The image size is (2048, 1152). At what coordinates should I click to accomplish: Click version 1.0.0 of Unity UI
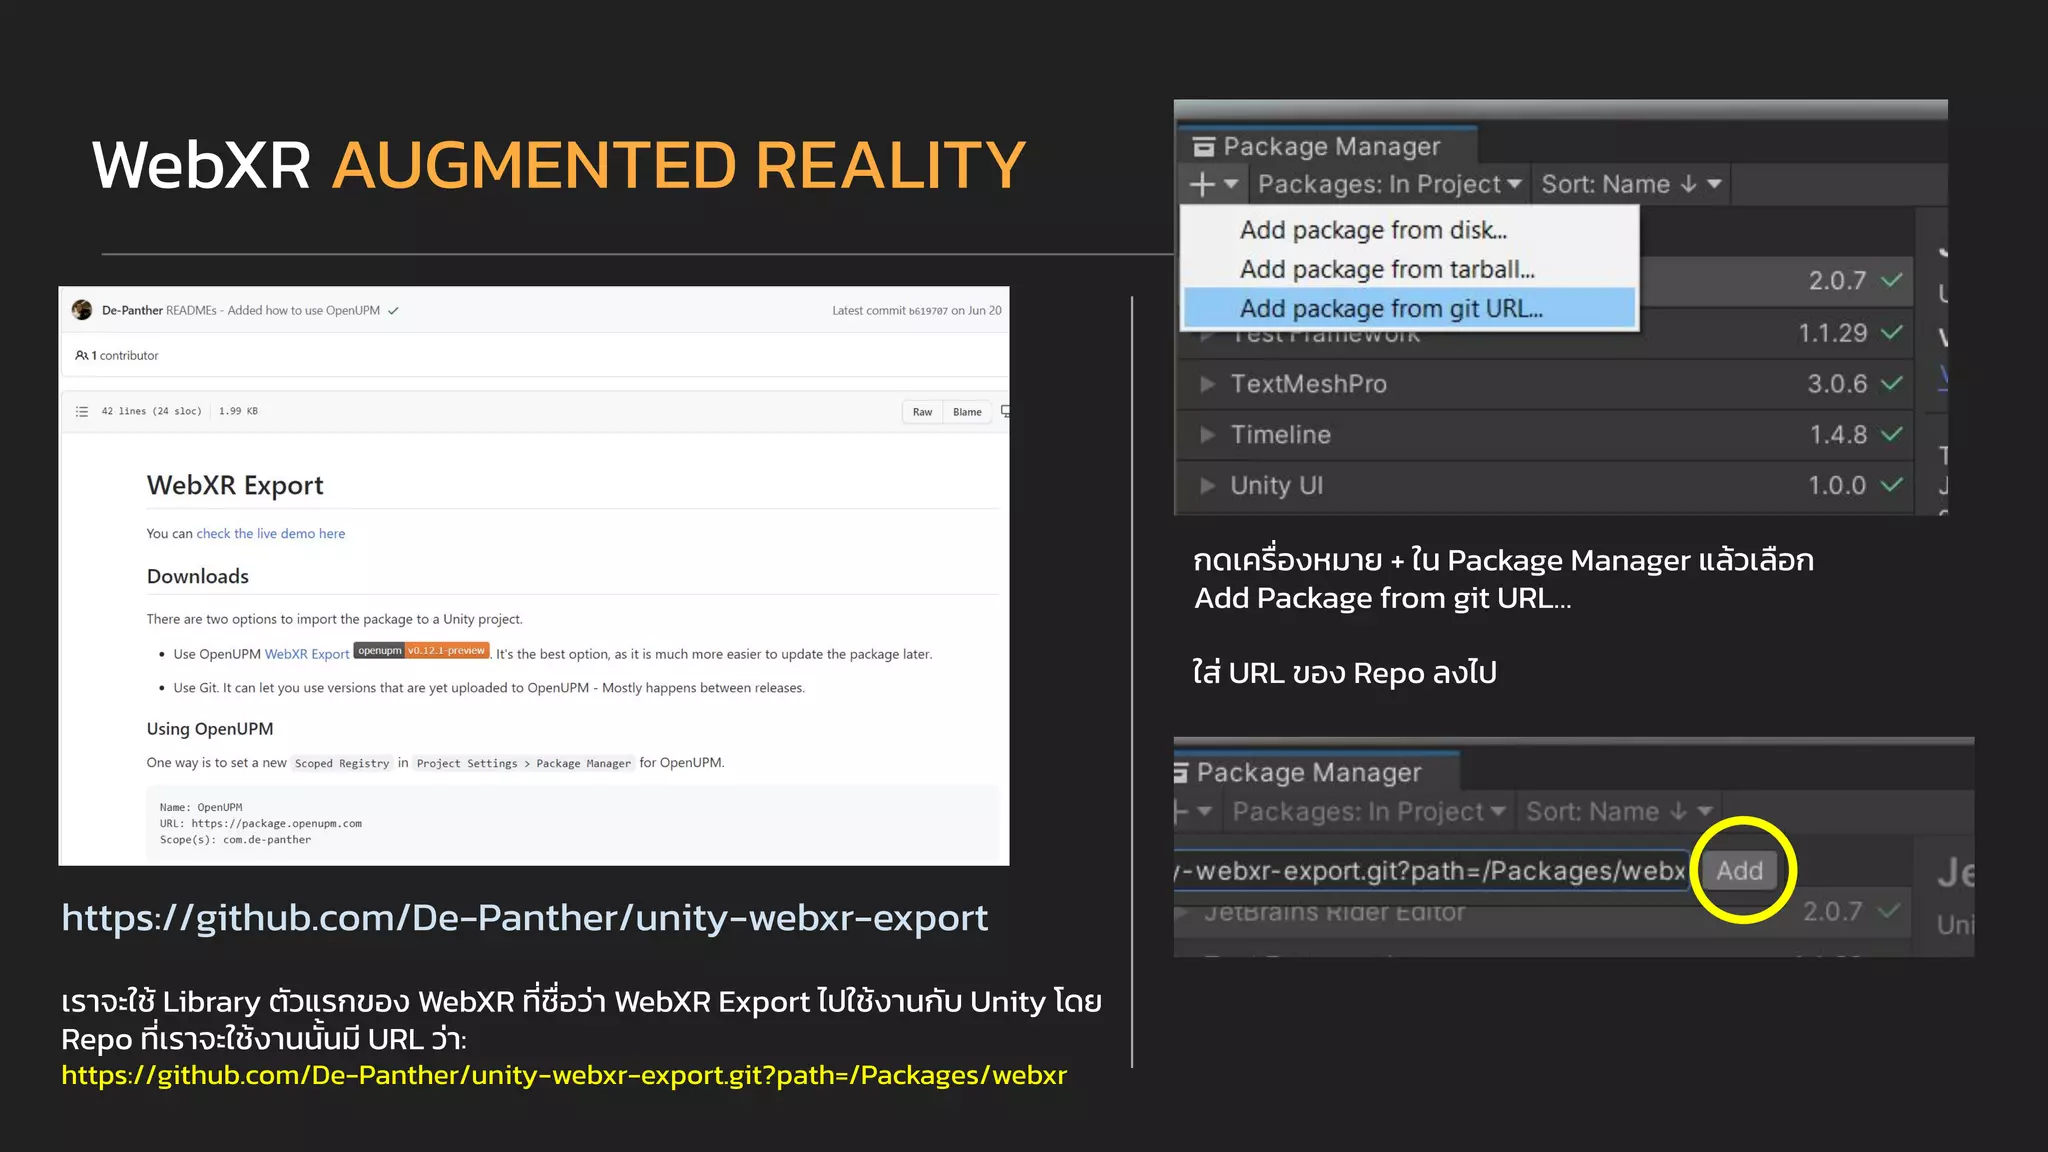tap(1837, 486)
